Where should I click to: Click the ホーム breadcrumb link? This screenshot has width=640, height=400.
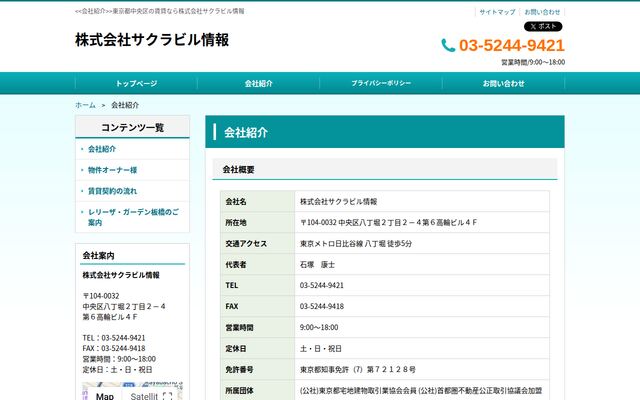(85, 105)
